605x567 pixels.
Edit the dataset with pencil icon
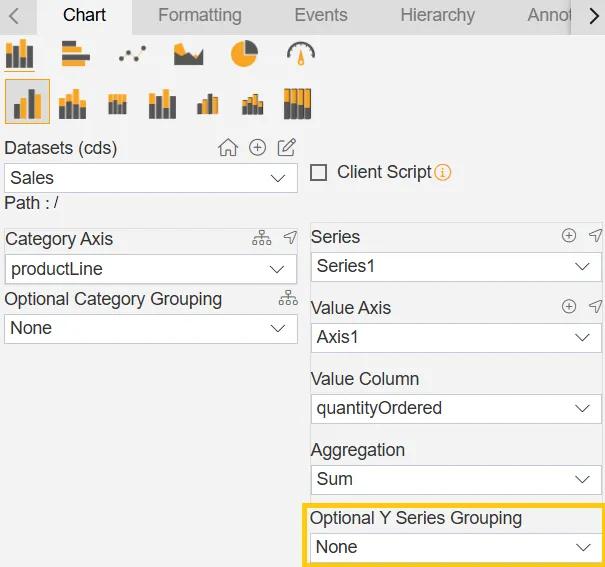pyautogui.click(x=287, y=147)
